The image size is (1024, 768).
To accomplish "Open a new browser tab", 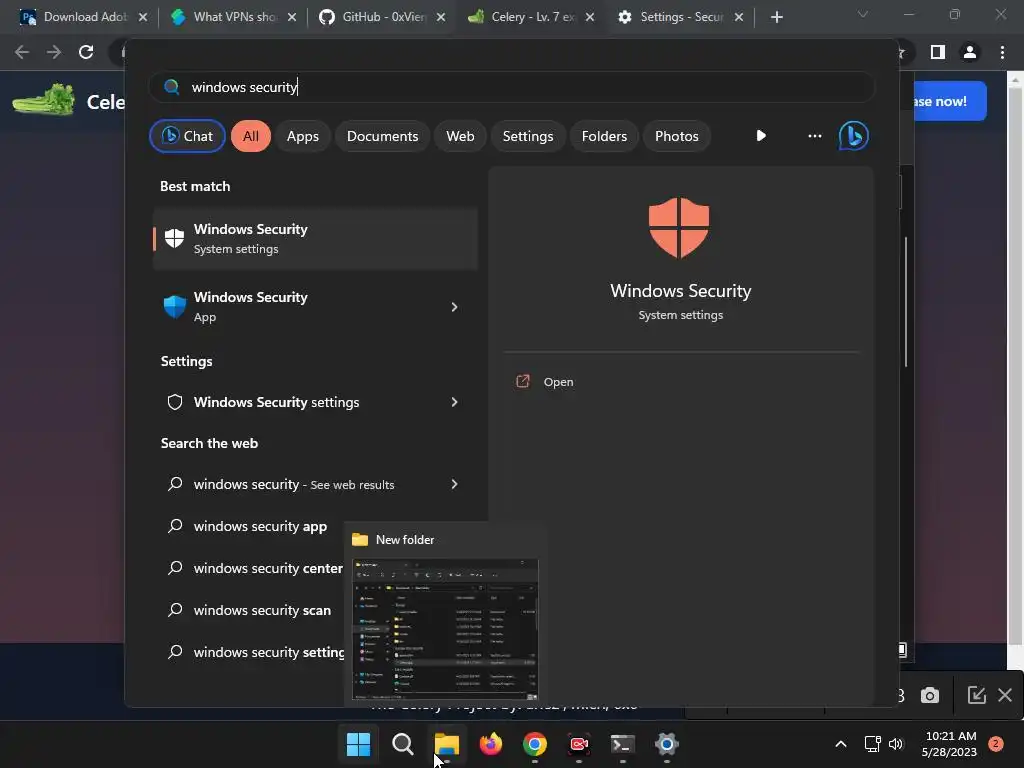I will click(776, 17).
